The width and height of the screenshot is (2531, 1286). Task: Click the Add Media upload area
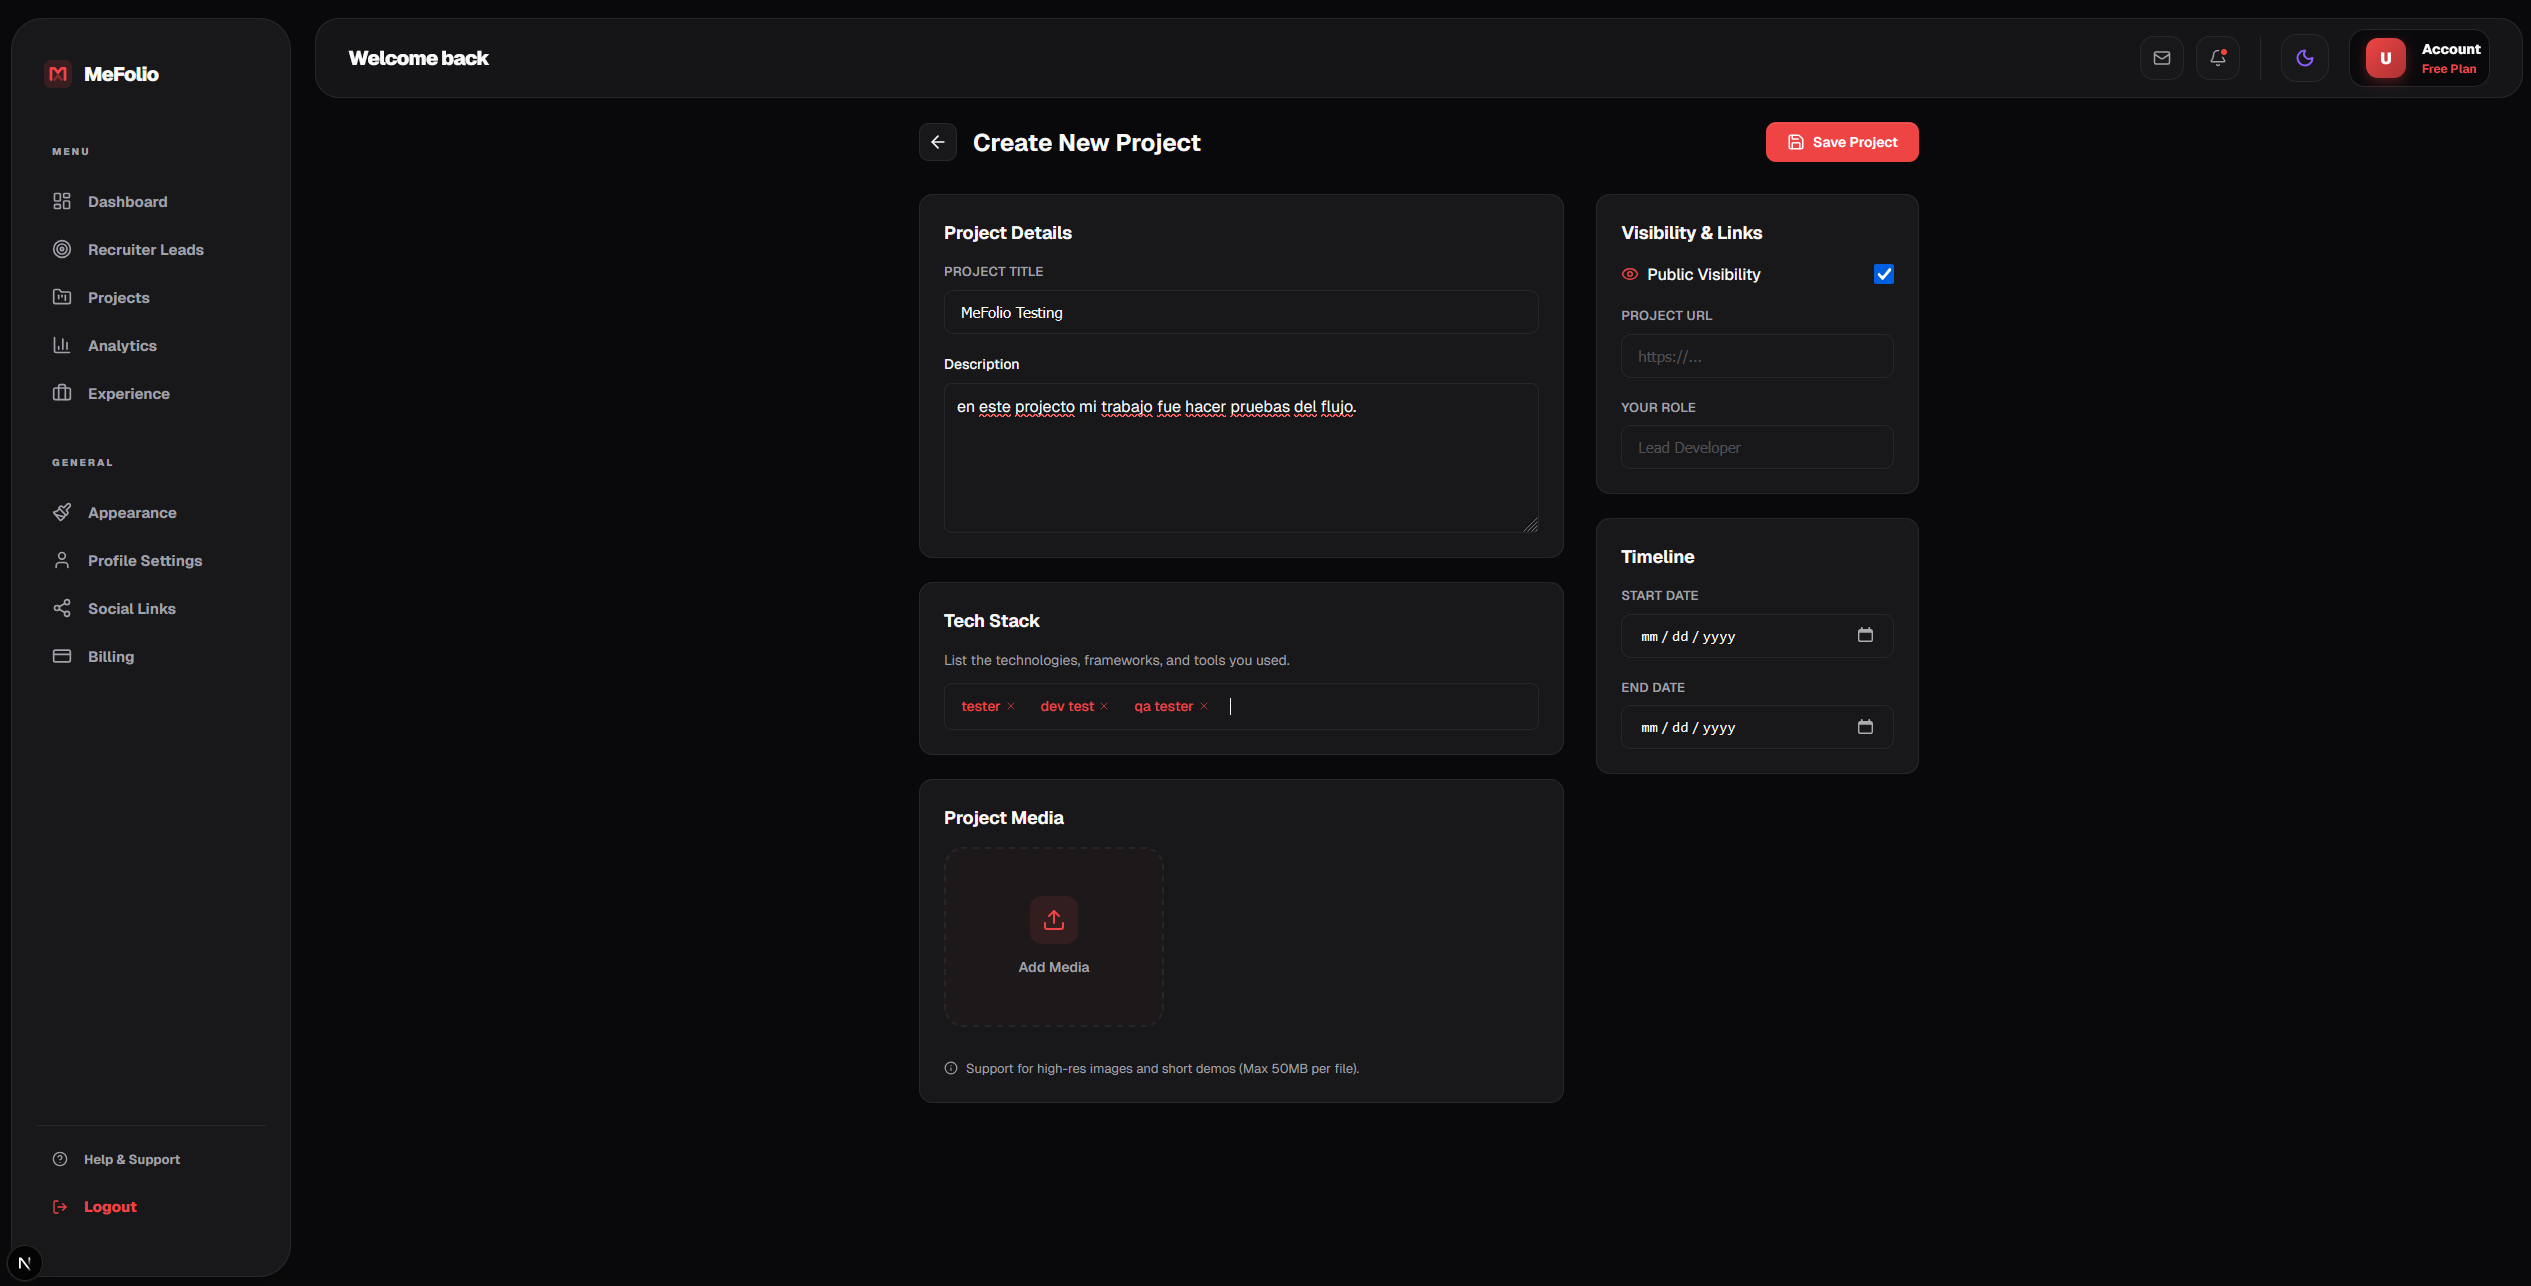(x=1054, y=937)
